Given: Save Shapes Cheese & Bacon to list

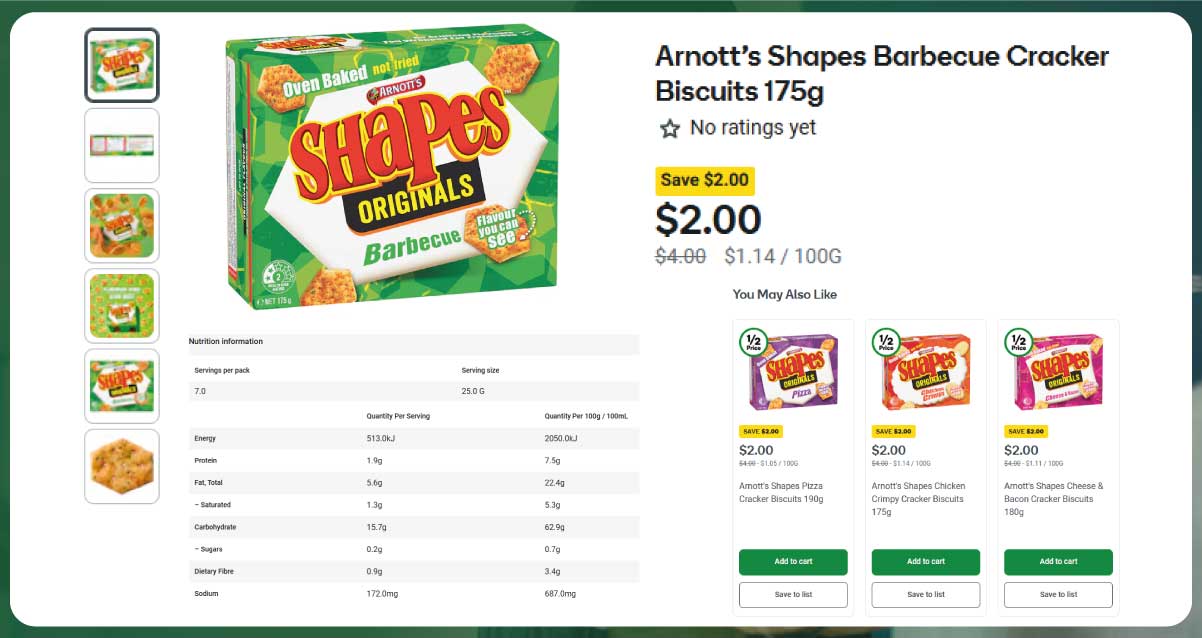Looking at the screenshot, I should [x=1058, y=595].
